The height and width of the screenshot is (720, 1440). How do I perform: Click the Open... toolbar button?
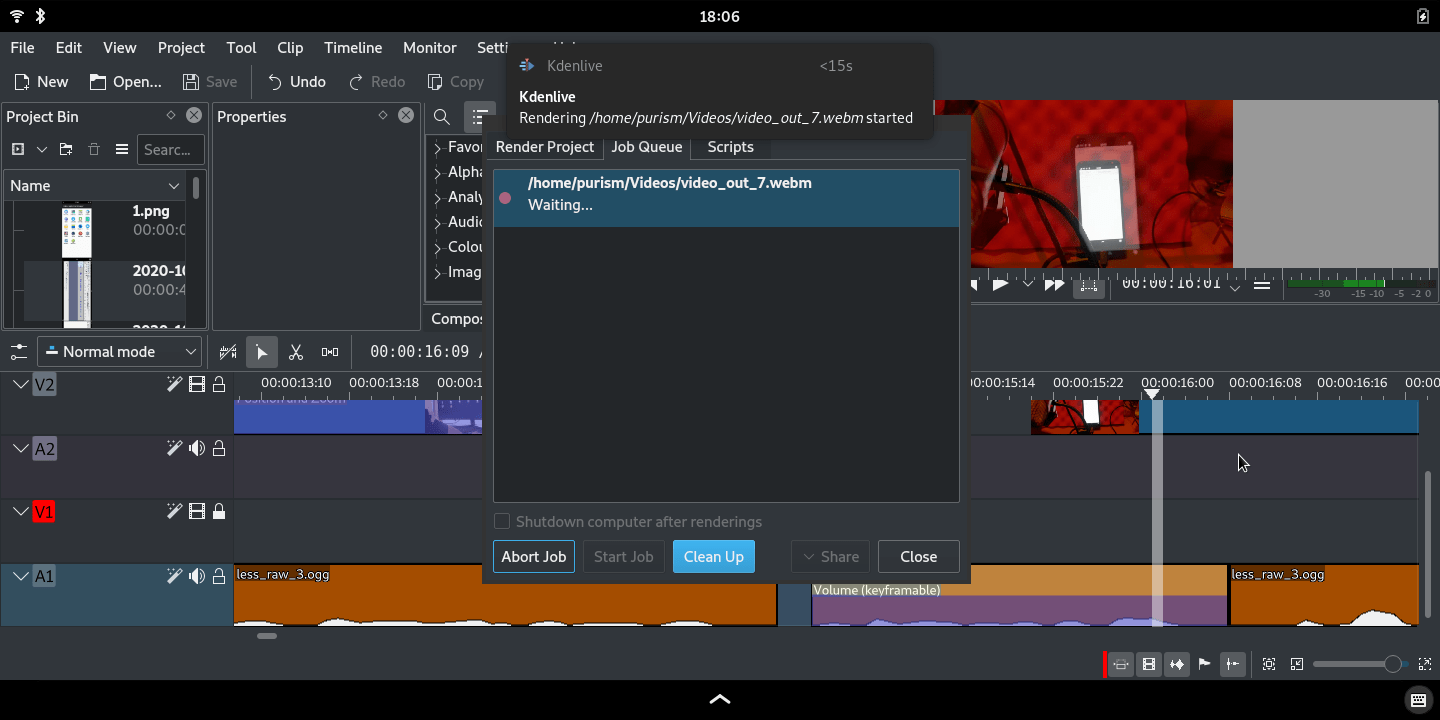click(x=125, y=82)
